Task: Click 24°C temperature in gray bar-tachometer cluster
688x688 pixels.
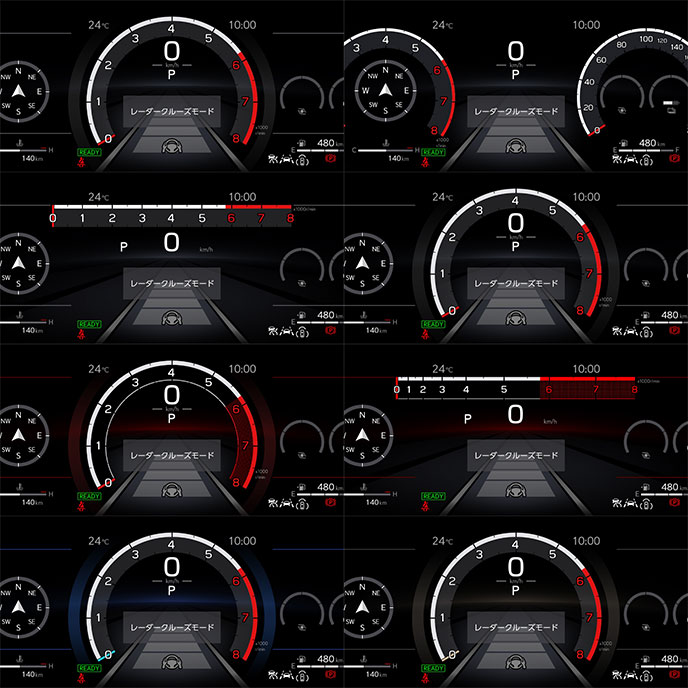Action: coord(98,197)
